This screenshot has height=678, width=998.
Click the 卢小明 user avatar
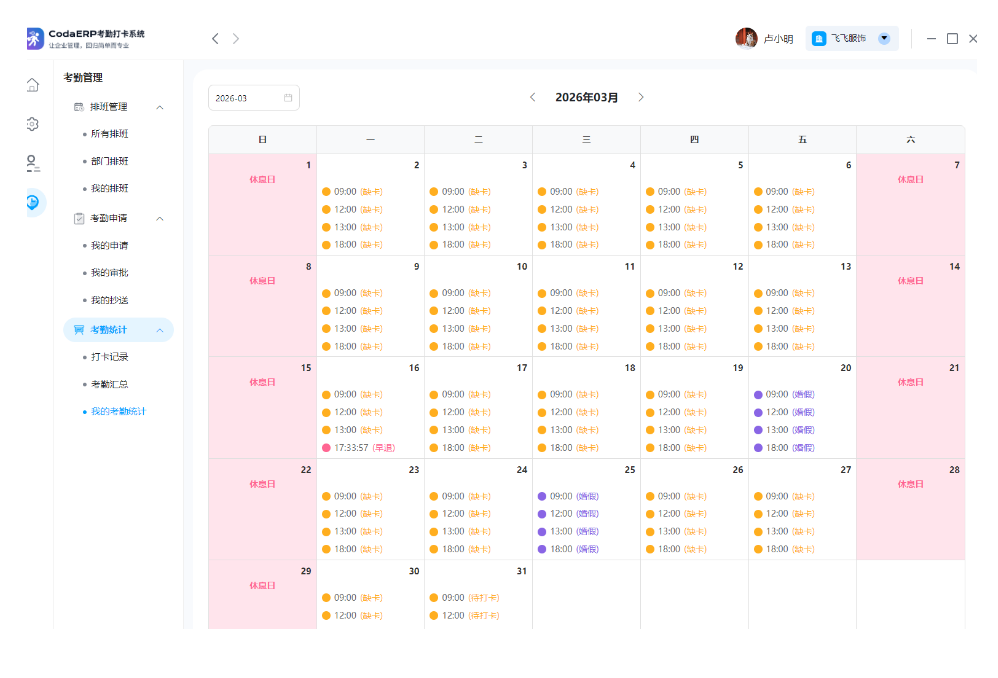click(746, 39)
